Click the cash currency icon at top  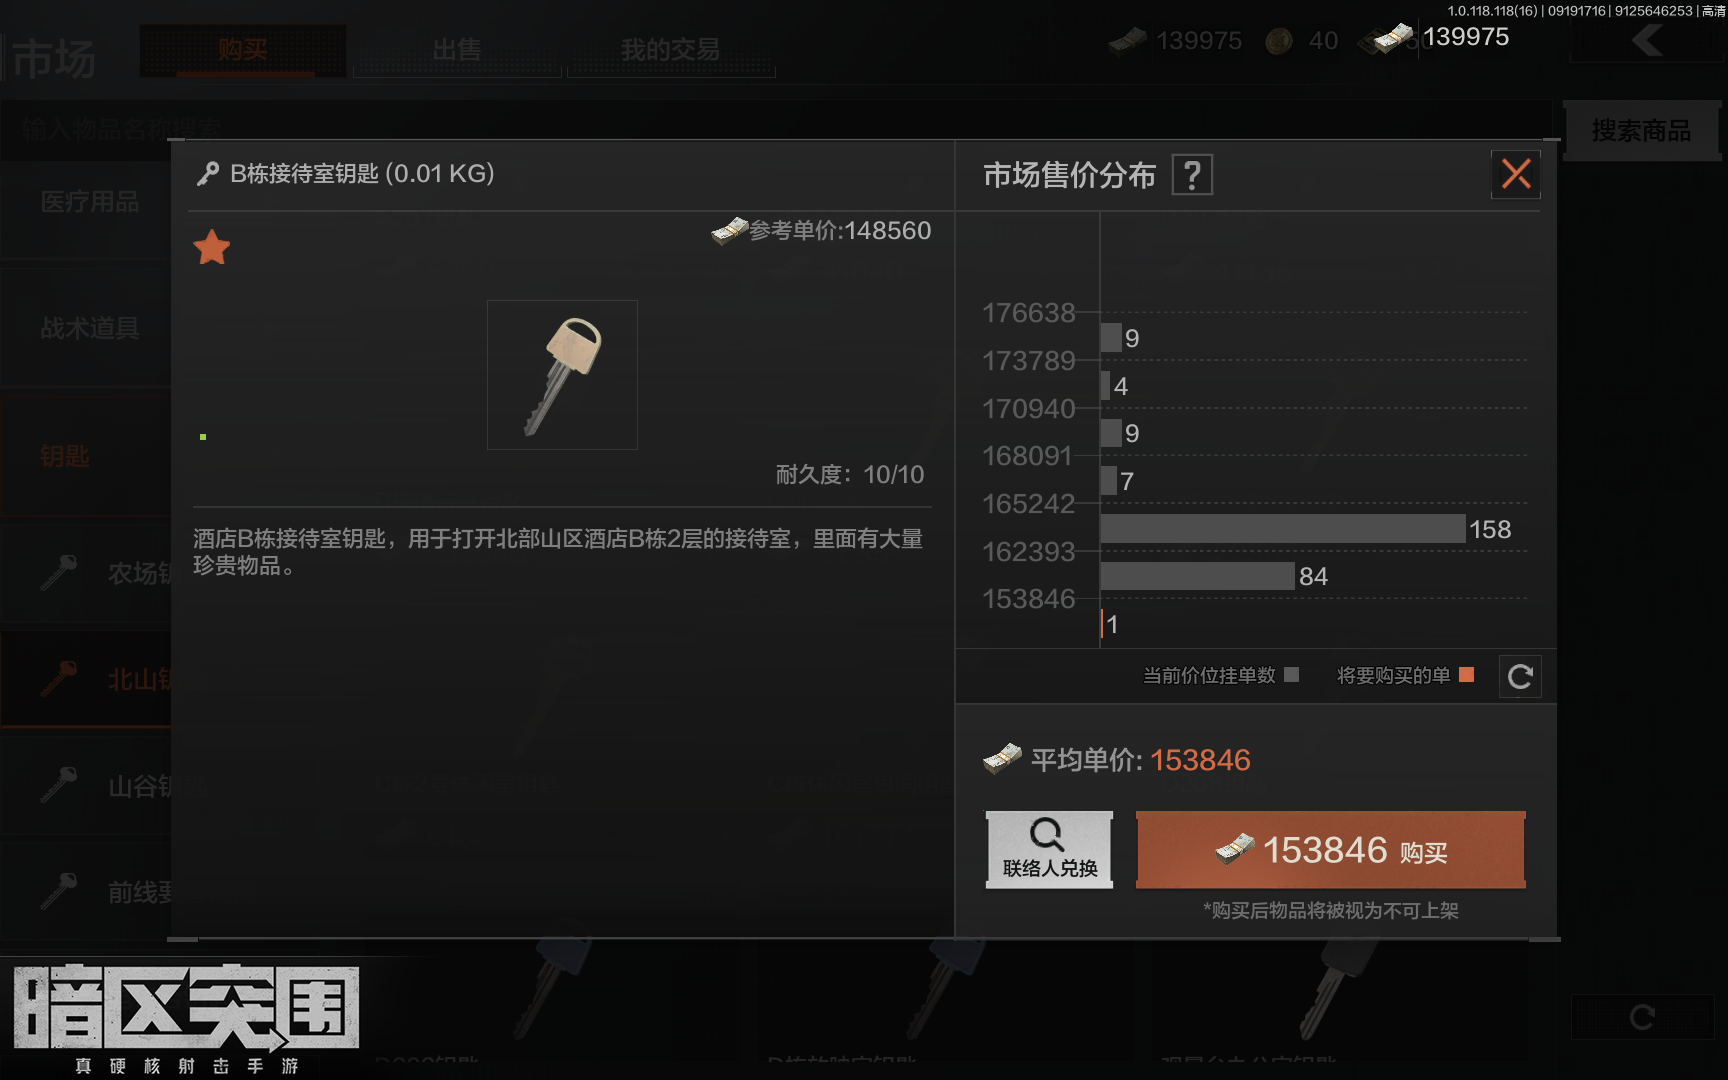pos(1393,38)
